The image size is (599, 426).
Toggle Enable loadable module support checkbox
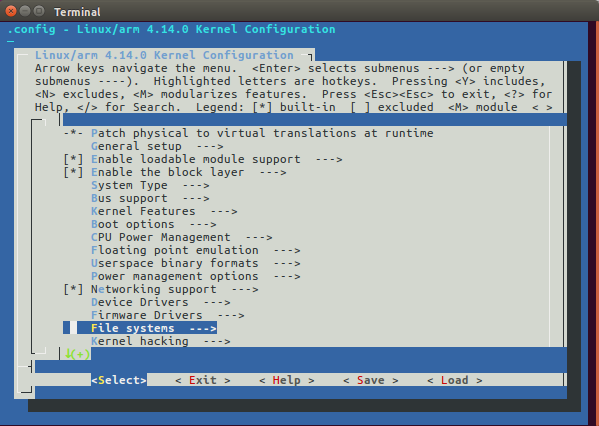point(73,159)
